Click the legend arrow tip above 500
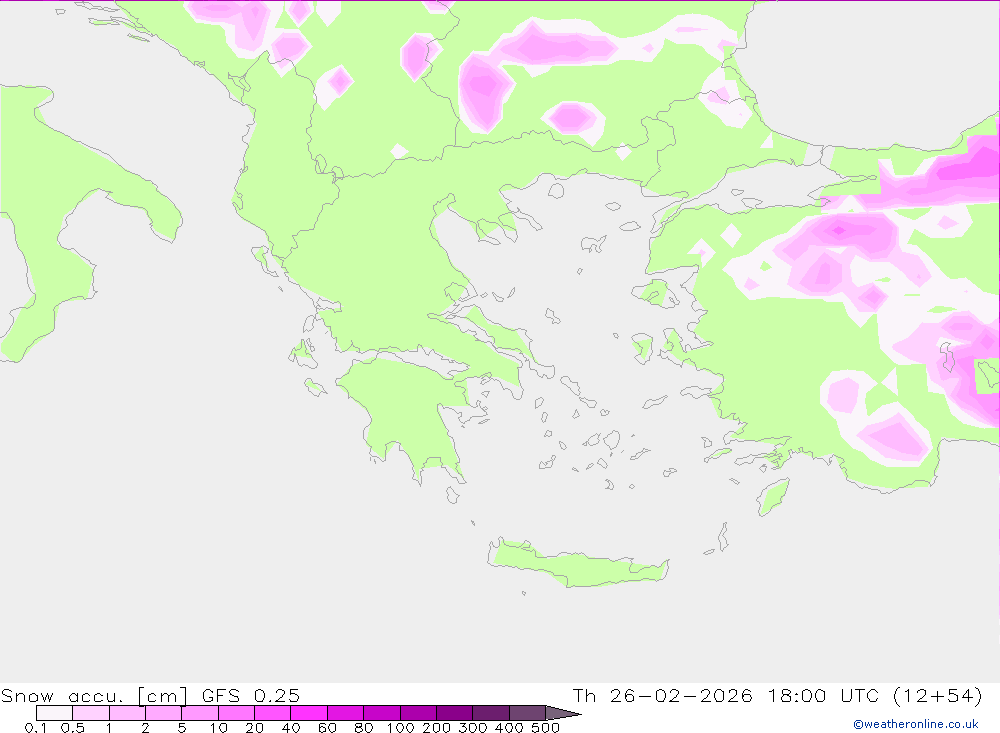 [562, 713]
